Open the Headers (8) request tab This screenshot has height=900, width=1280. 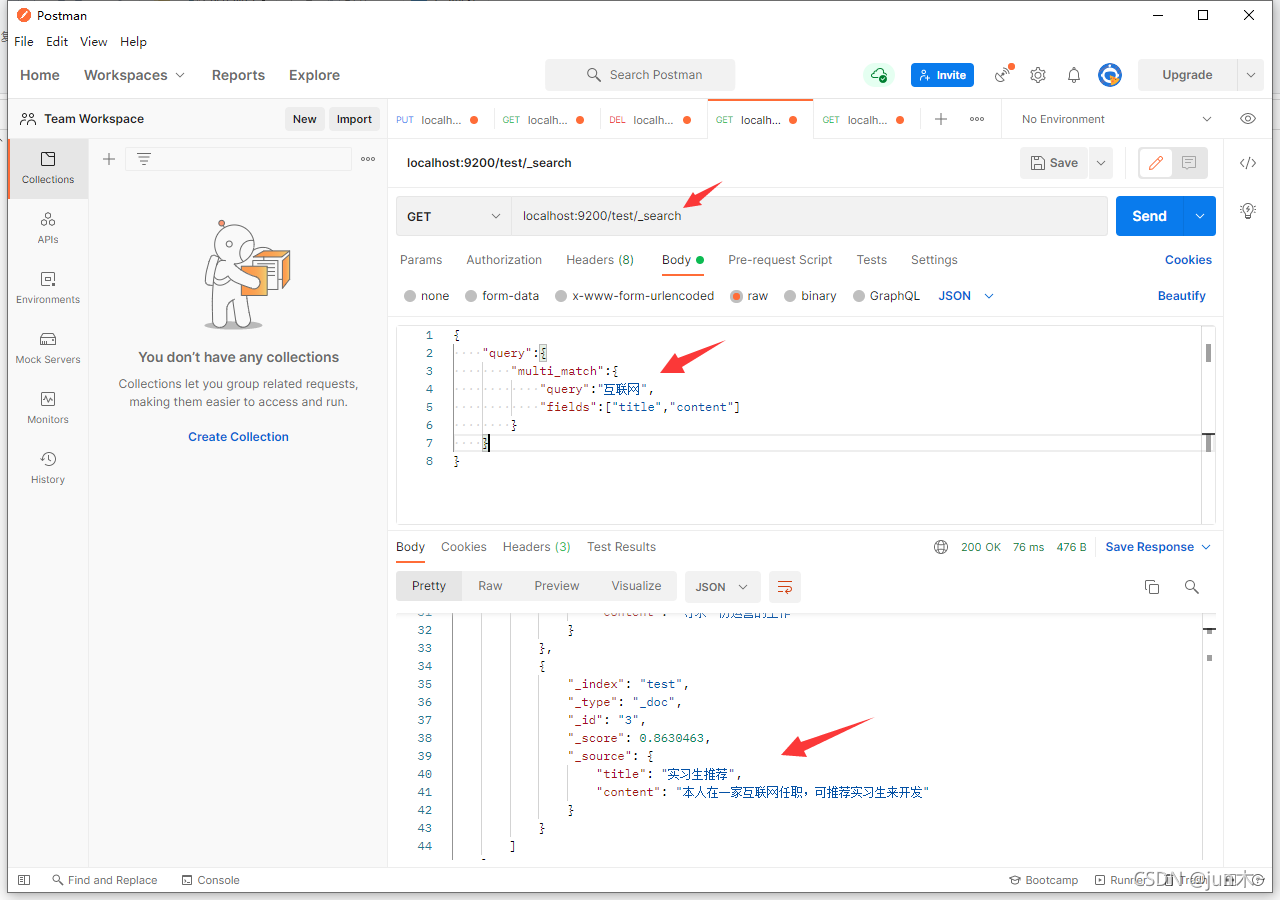pyautogui.click(x=600, y=260)
